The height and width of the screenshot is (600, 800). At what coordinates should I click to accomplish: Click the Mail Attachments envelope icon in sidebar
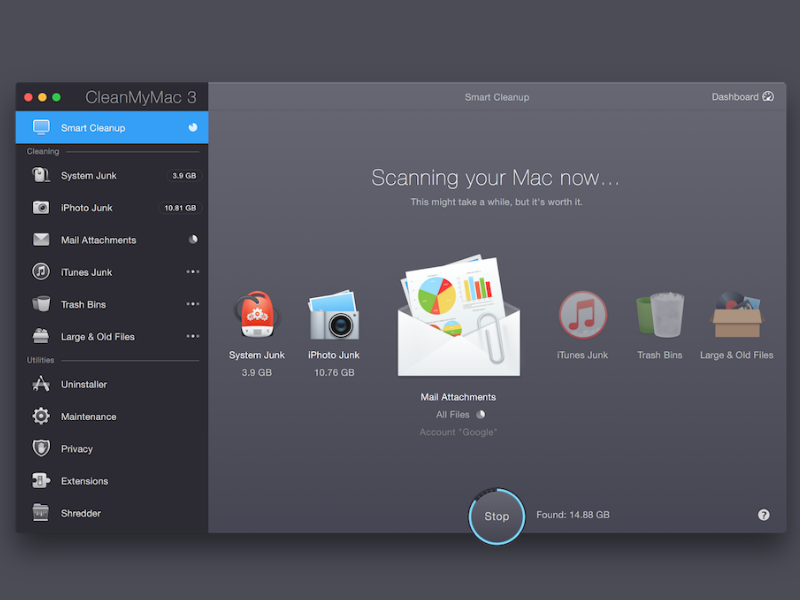(41, 239)
